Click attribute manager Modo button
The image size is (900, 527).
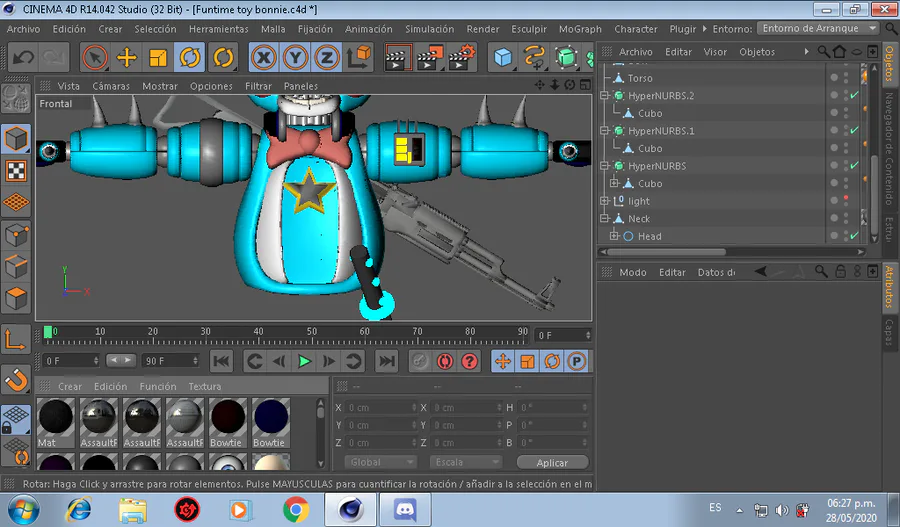[633, 272]
